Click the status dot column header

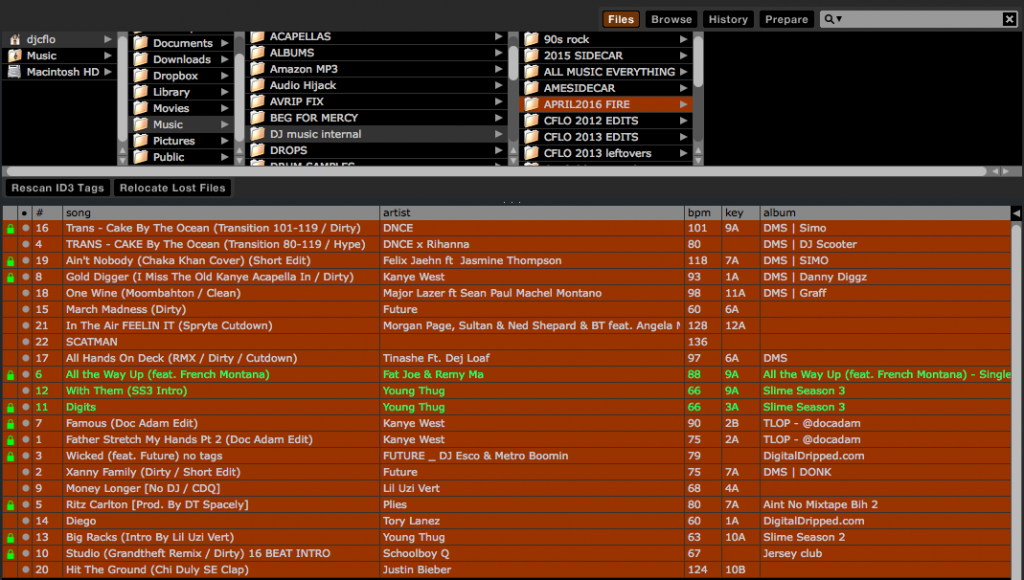point(25,213)
